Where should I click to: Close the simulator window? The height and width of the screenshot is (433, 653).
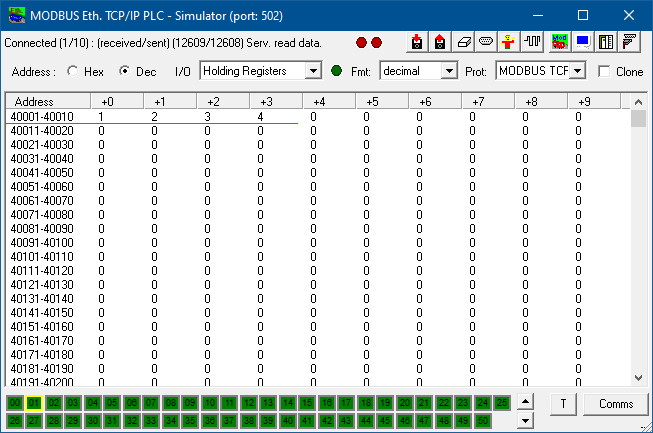tap(629, 15)
